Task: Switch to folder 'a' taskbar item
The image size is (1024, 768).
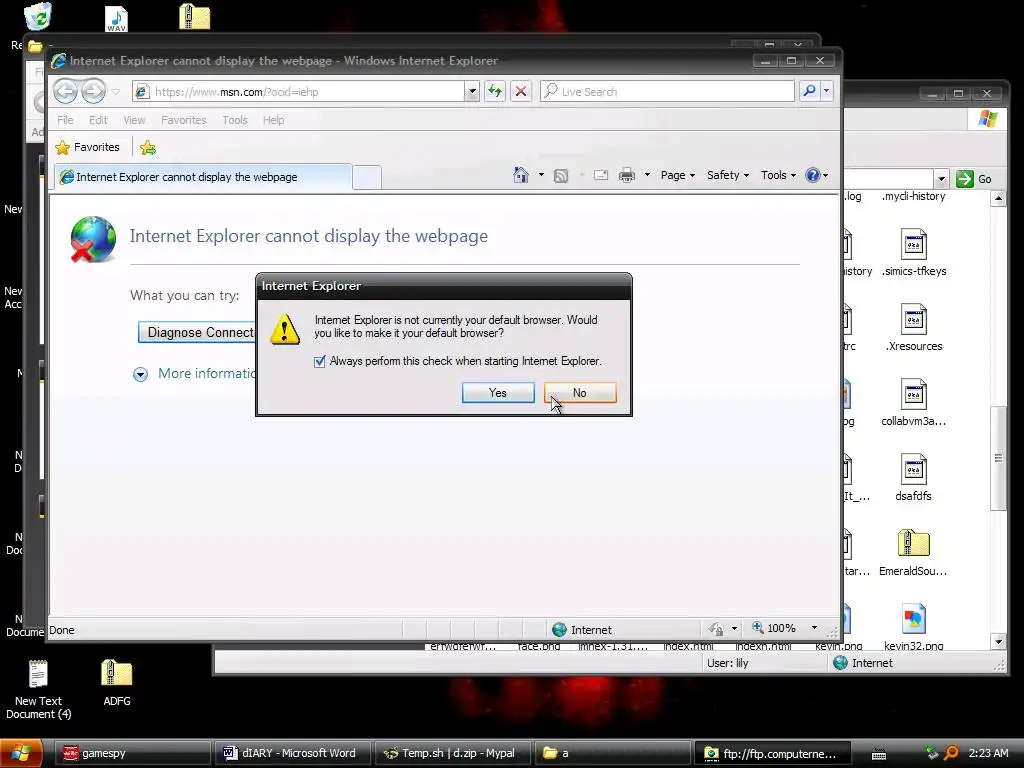Action: (x=613, y=753)
